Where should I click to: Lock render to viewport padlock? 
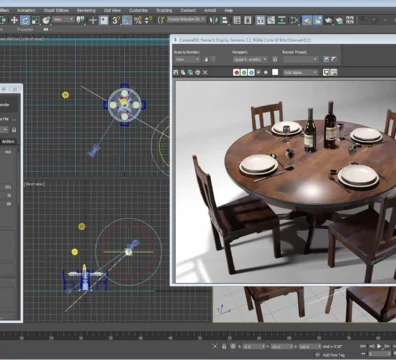pos(275,59)
